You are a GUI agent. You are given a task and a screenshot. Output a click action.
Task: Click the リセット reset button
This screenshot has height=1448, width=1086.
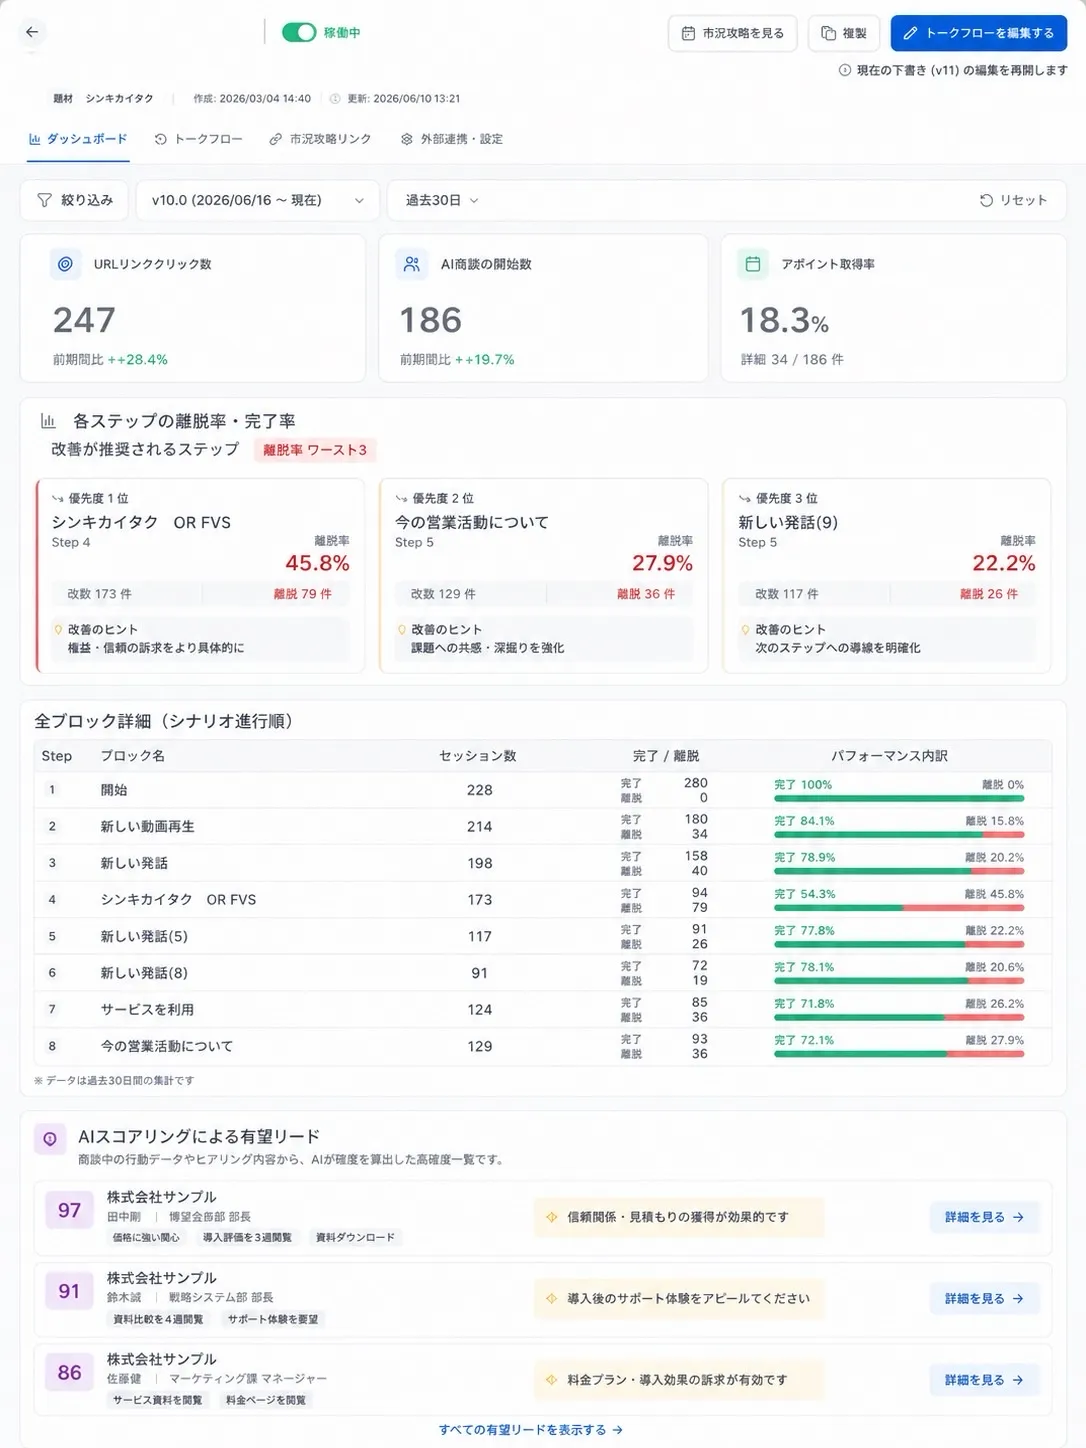coord(1012,200)
